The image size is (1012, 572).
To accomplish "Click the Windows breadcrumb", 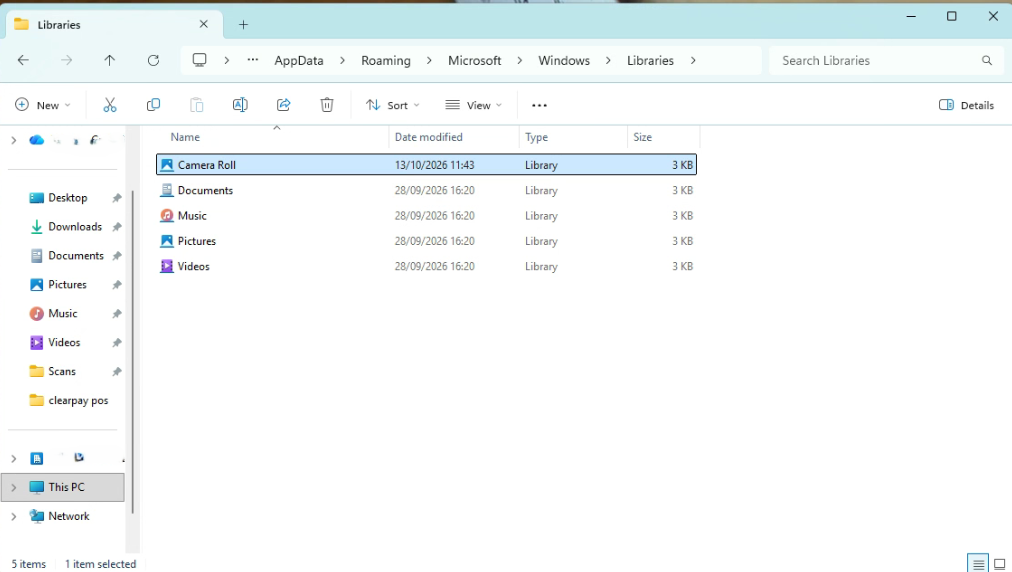I will click(x=564, y=60).
